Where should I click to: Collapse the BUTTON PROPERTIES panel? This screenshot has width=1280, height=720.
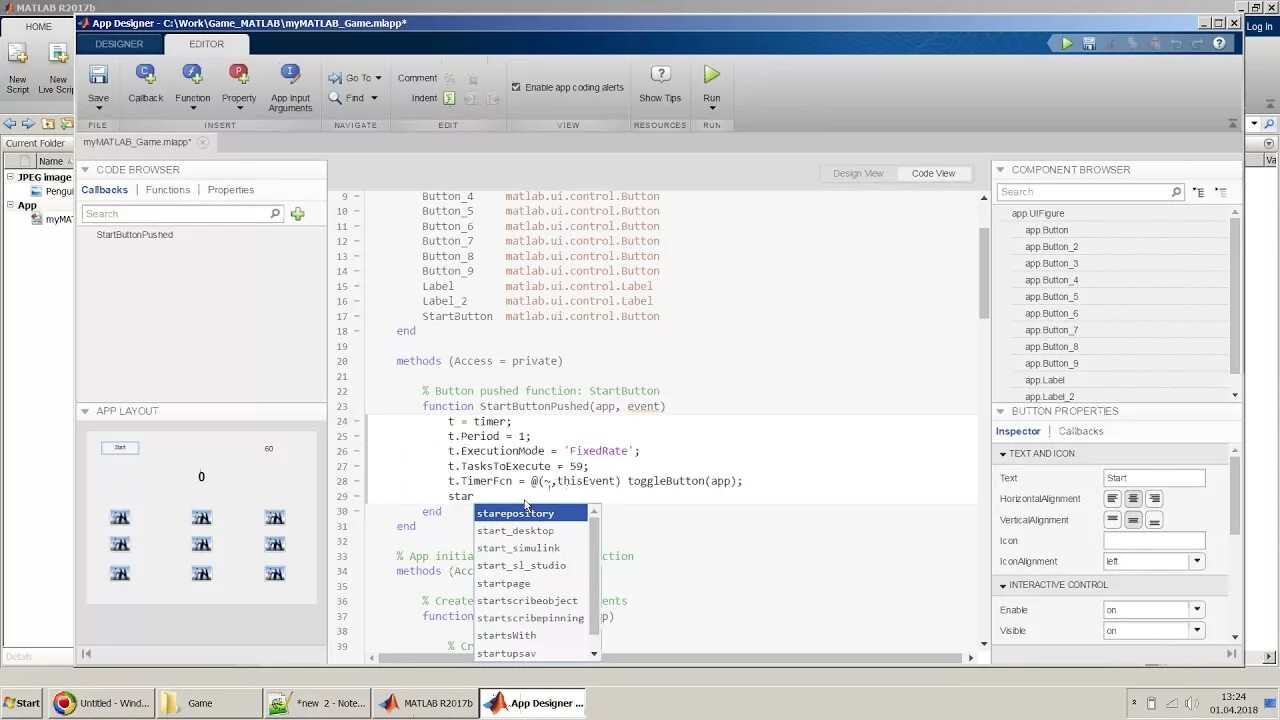point(1001,411)
